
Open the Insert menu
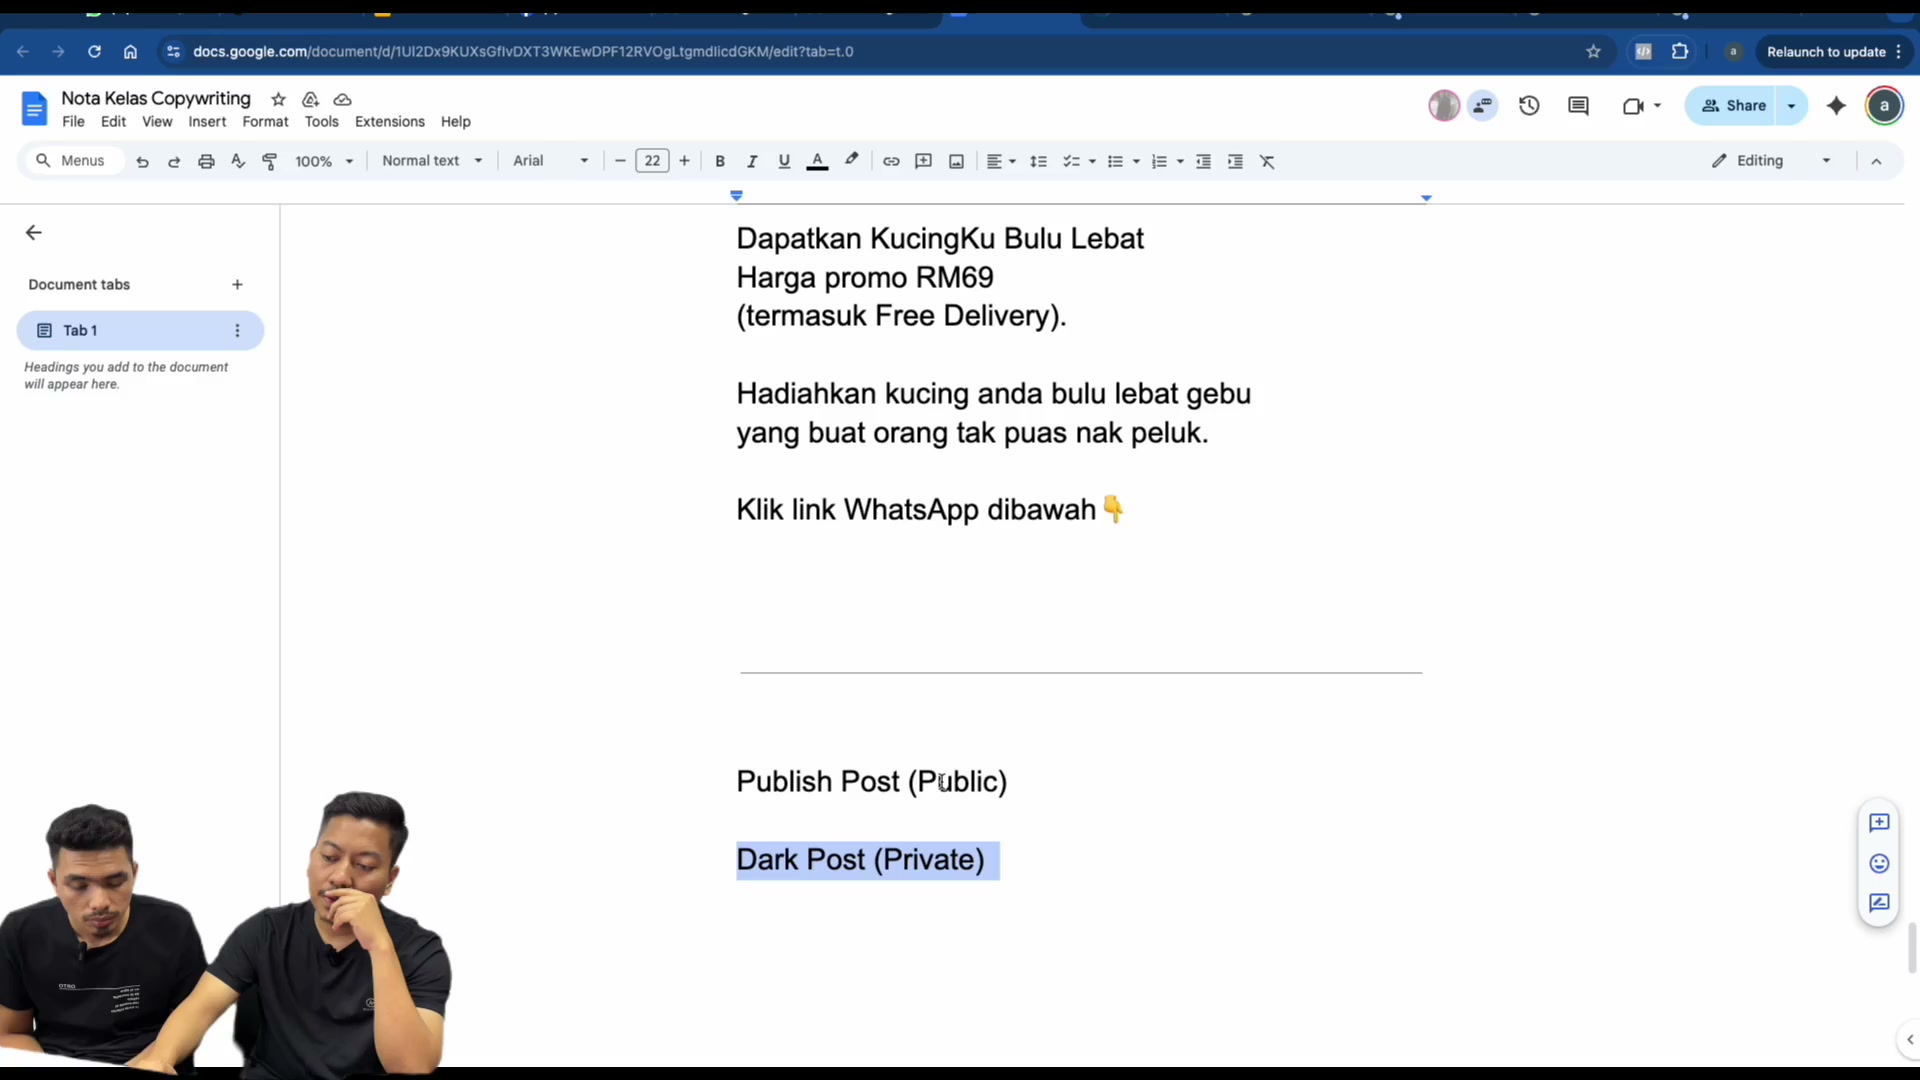(x=207, y=122)
